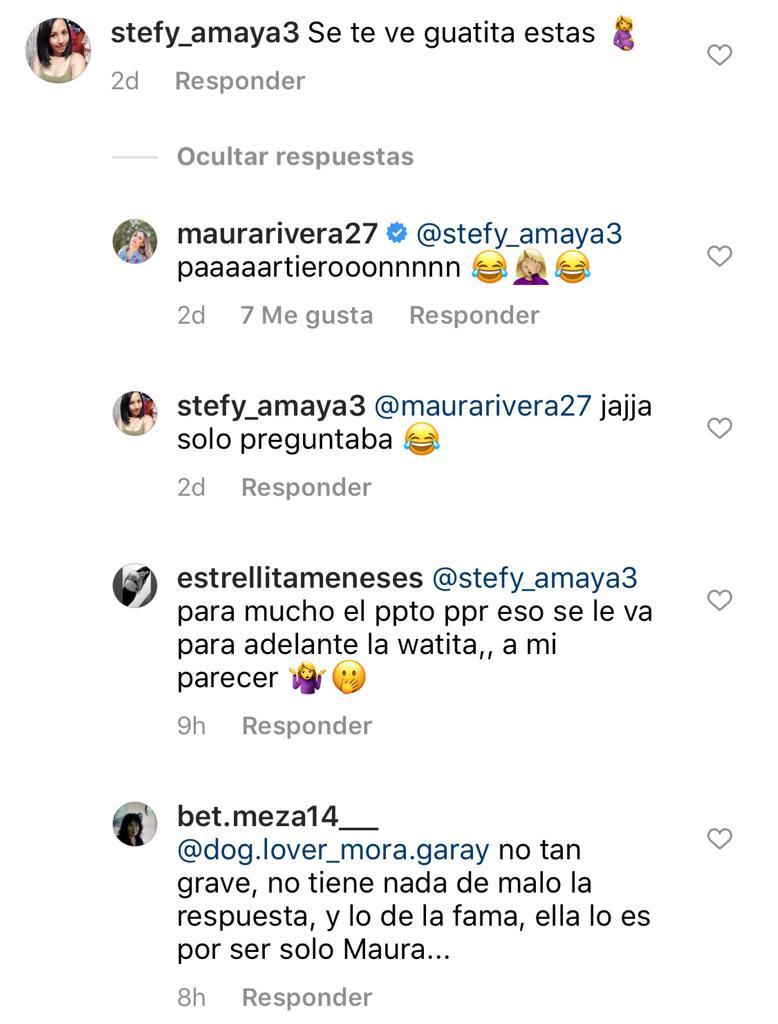The height and width of the screenshot is (1024, 778).
Task: Like stefy_amaya3's second reply
Action: 719,428
